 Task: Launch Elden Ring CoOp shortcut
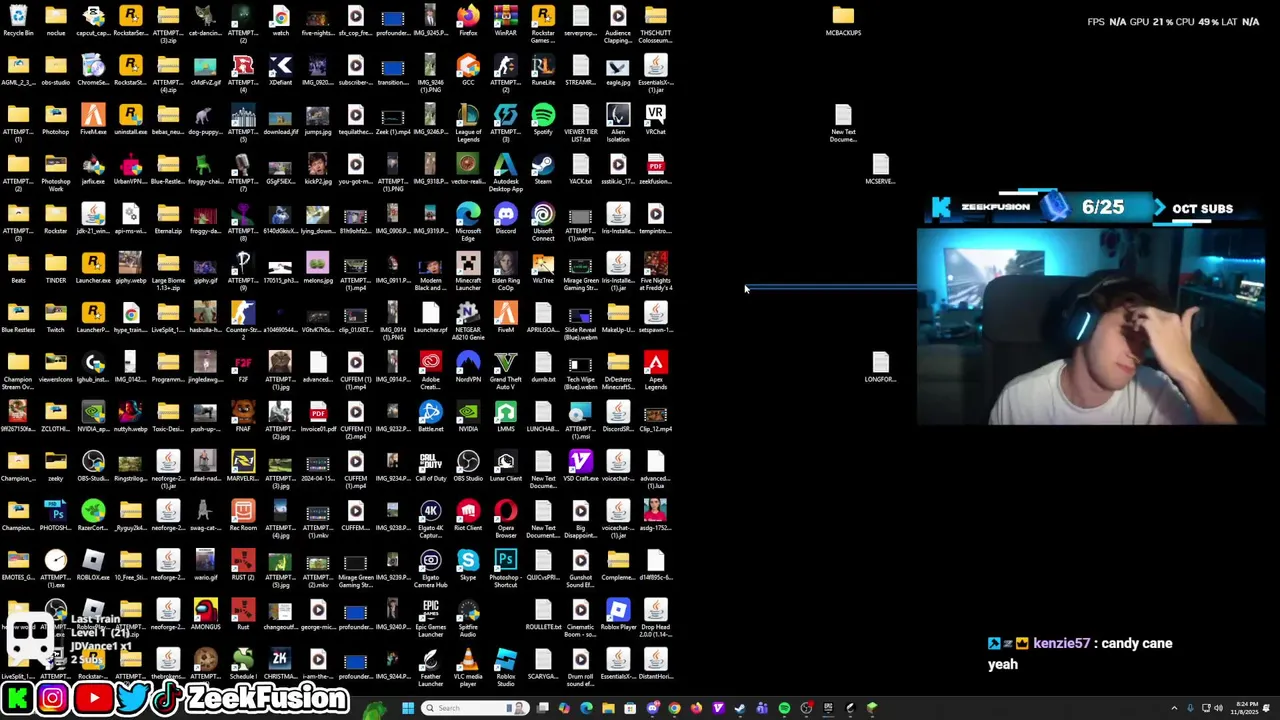(x=506, y=271)
